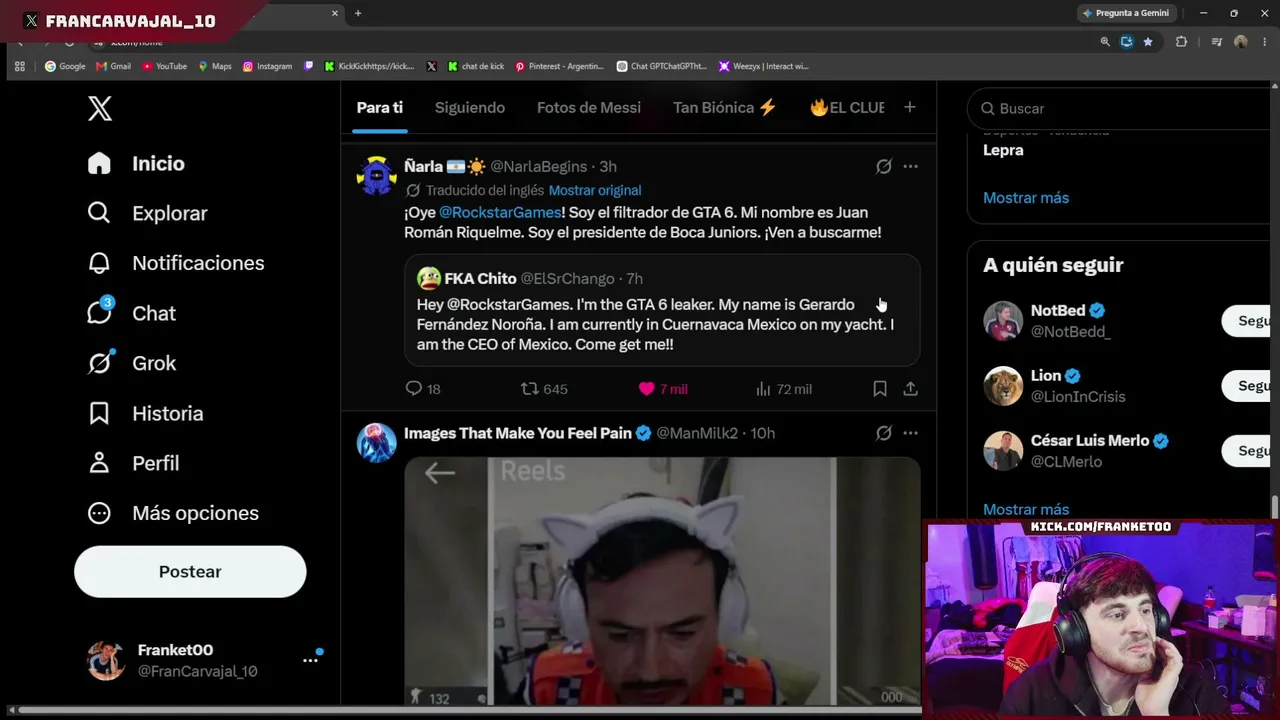Open Chrome profile avatar menu

(1241, 42)
